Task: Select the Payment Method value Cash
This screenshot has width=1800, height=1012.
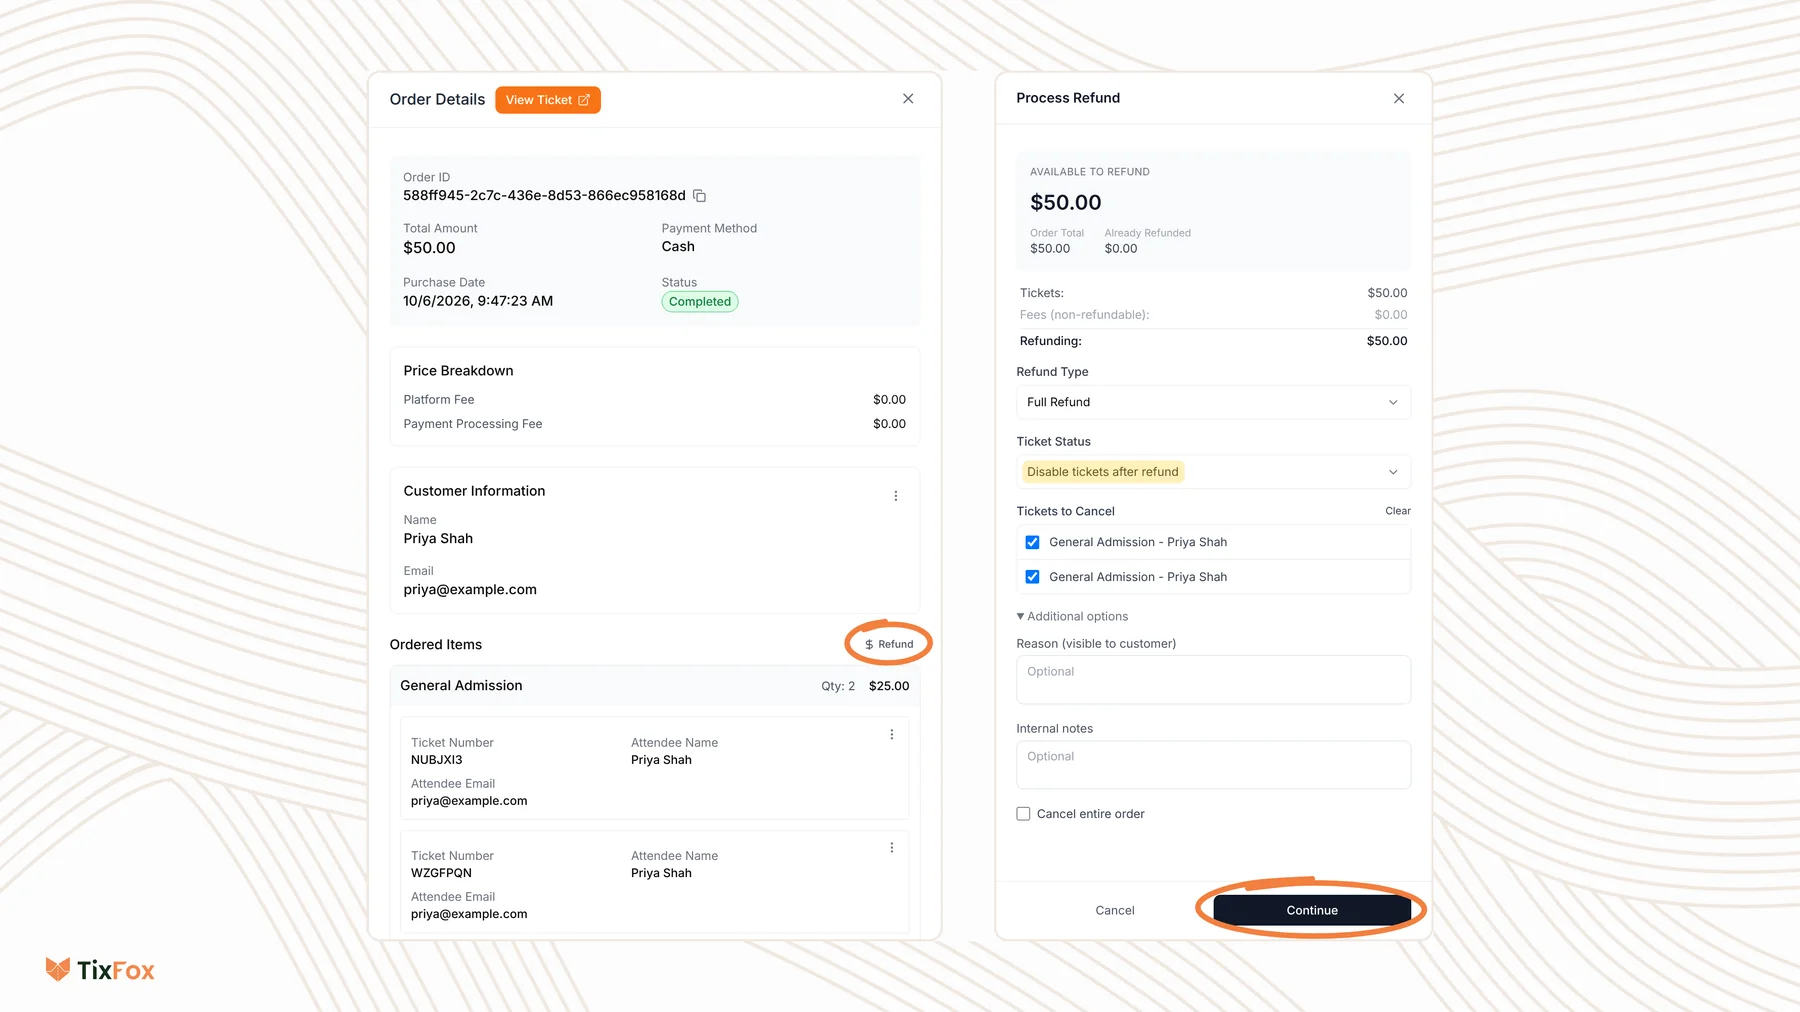Action: (x=678, y=247)
